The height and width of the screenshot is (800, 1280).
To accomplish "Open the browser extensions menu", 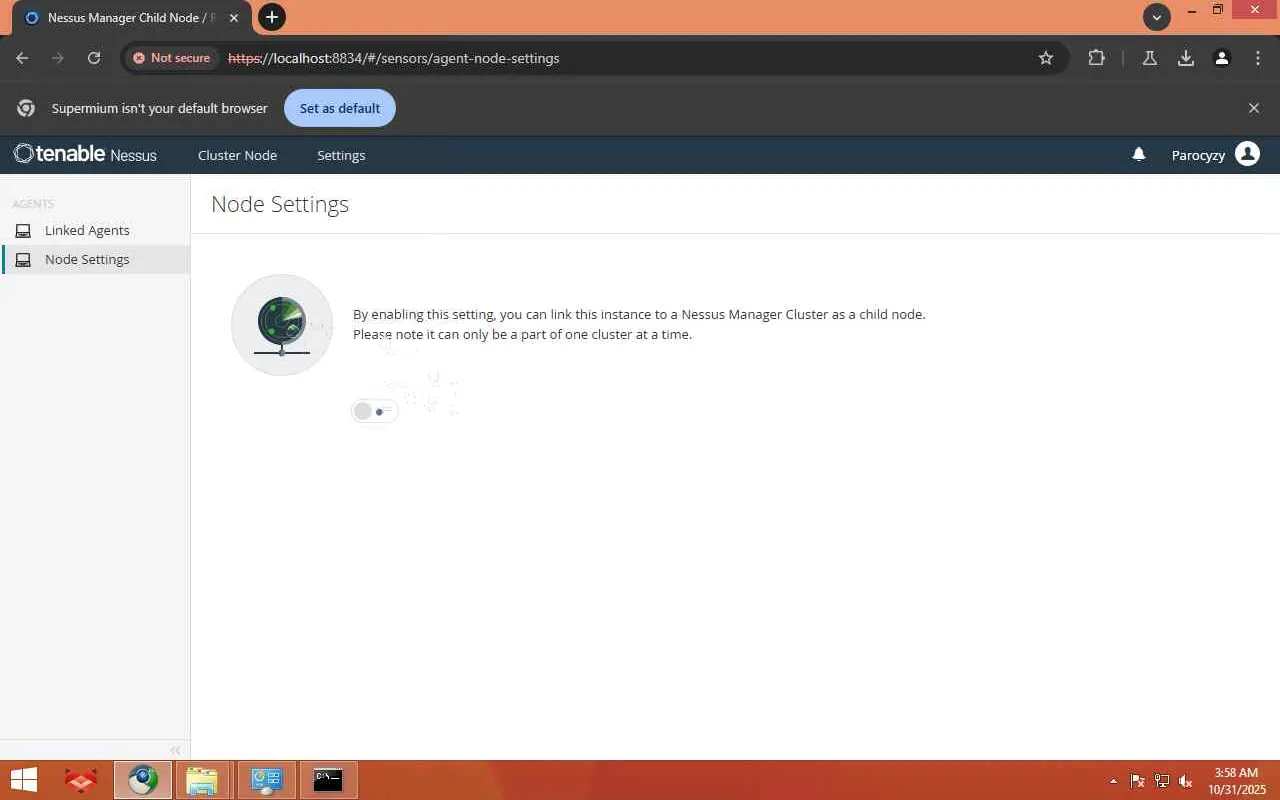I will click(1097, 58).
